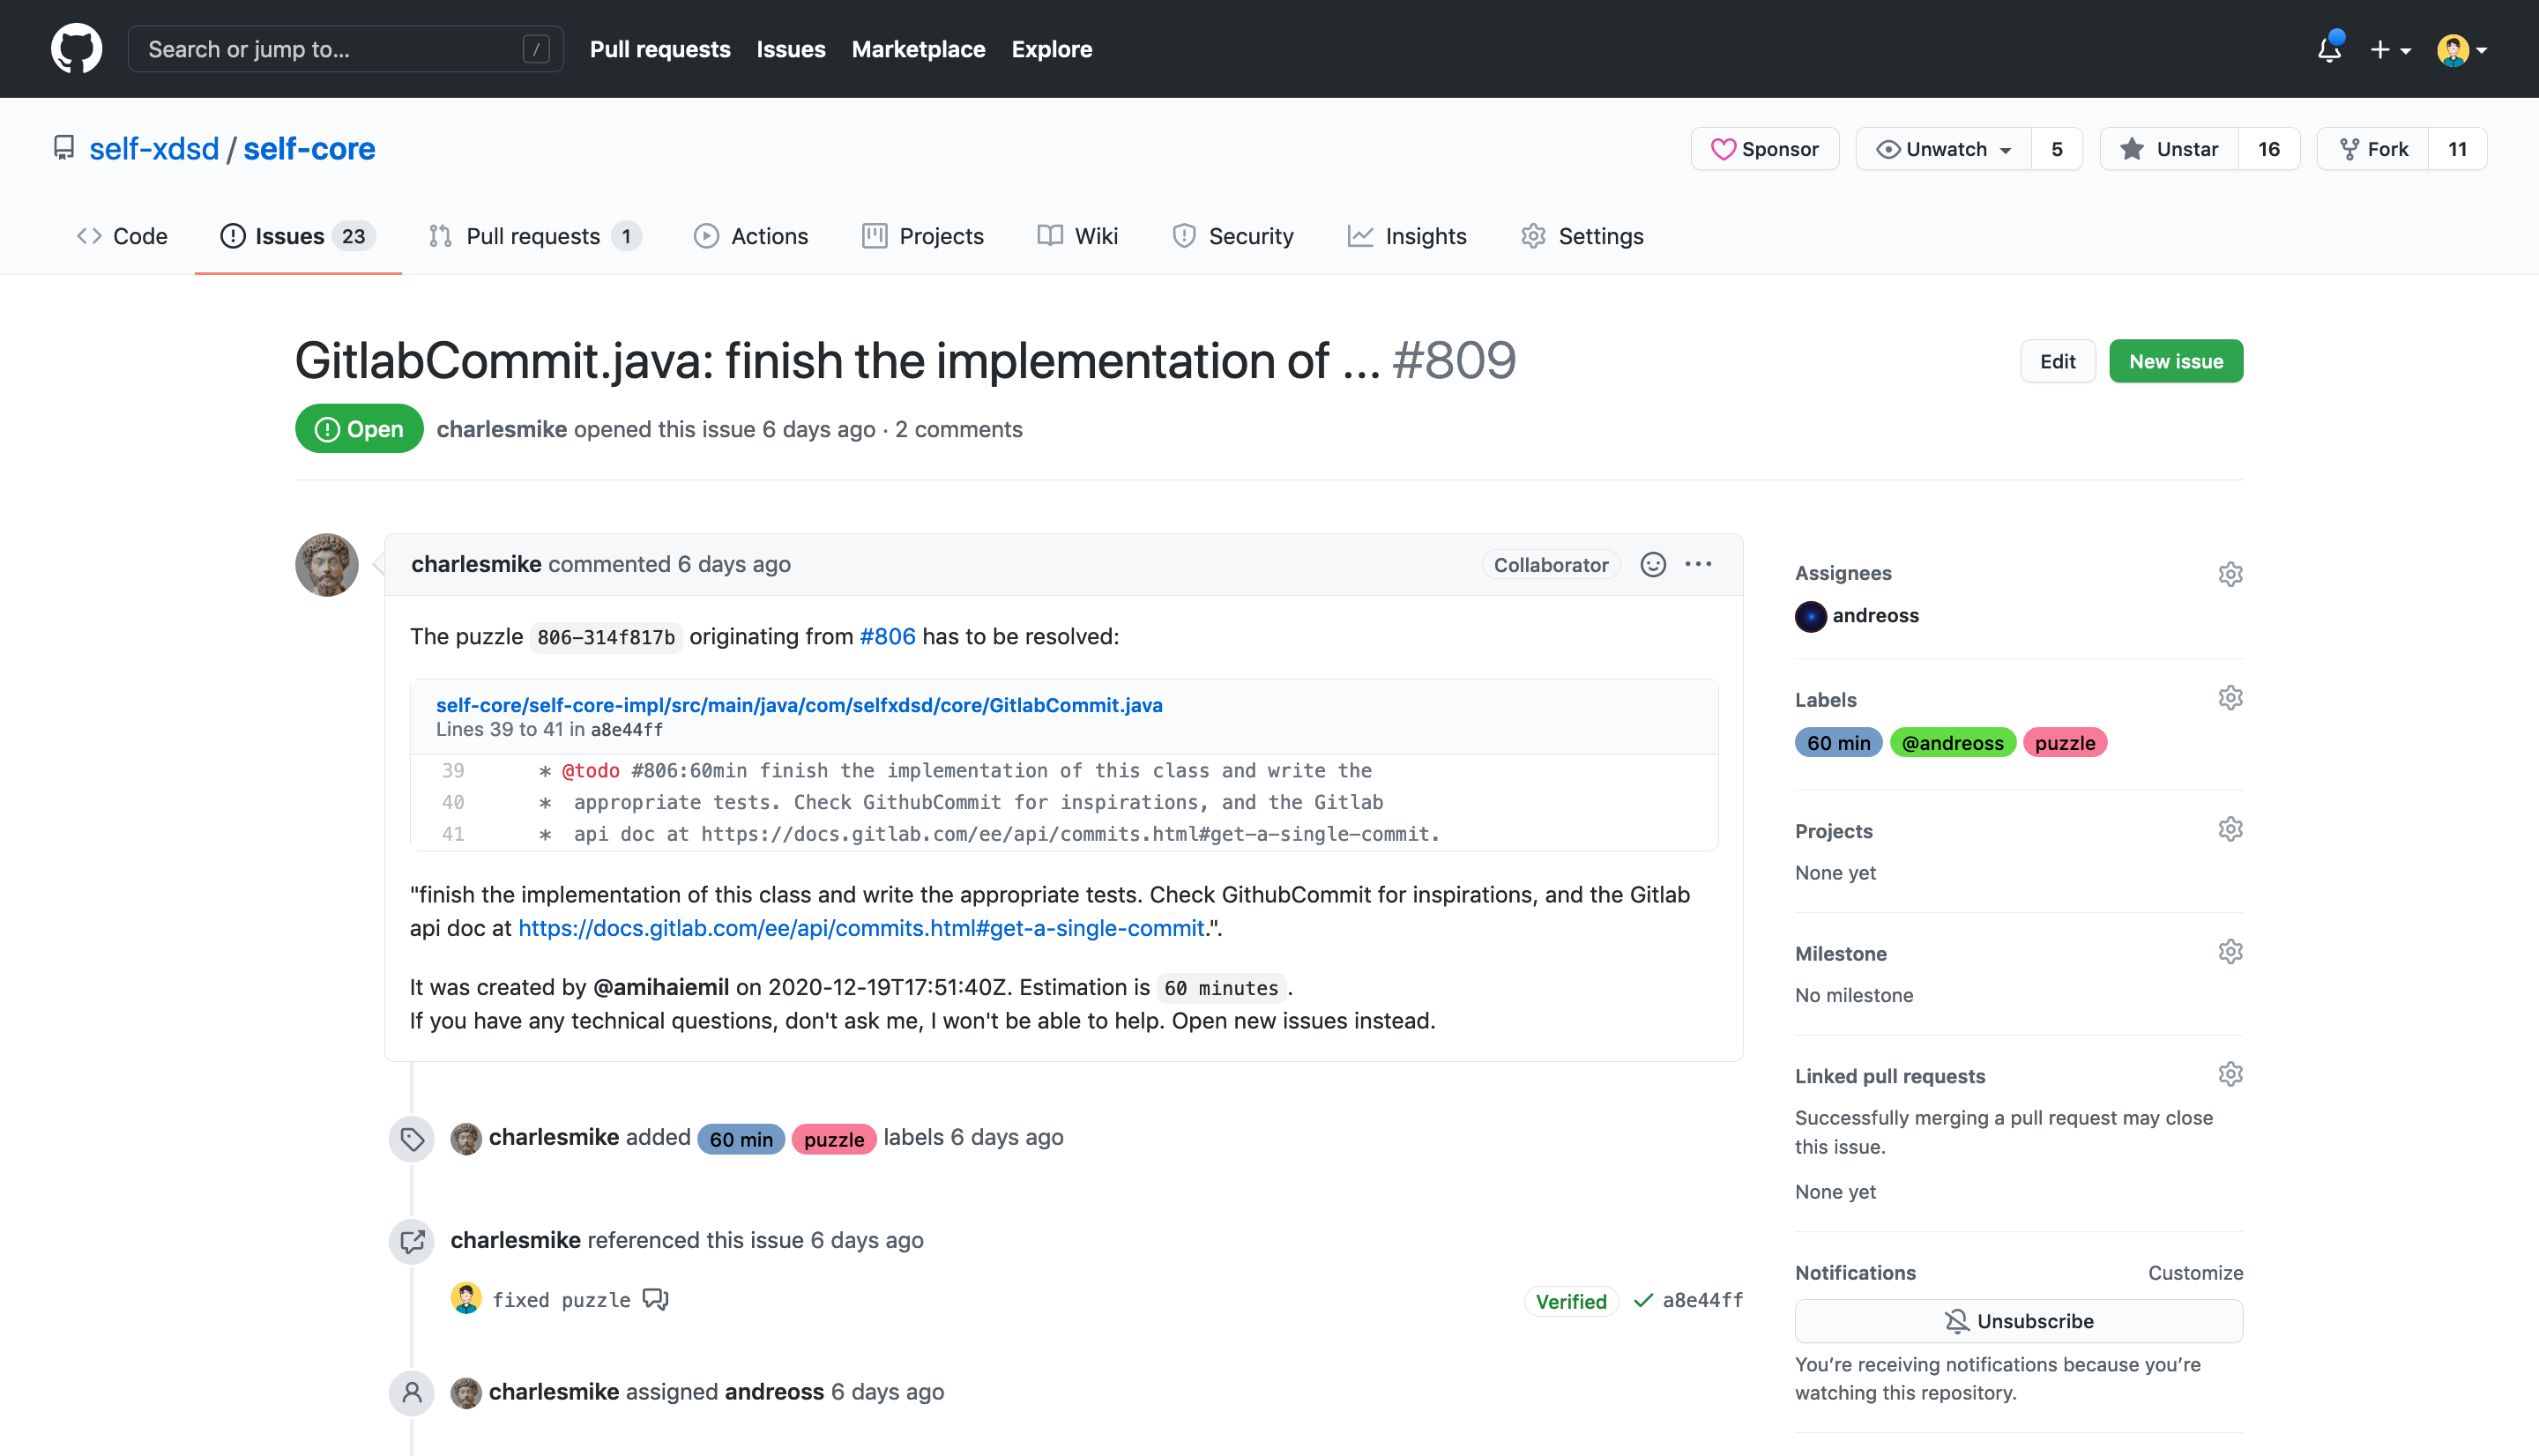Click the 60 min label in the timeline

click(x=741, y=1139)
